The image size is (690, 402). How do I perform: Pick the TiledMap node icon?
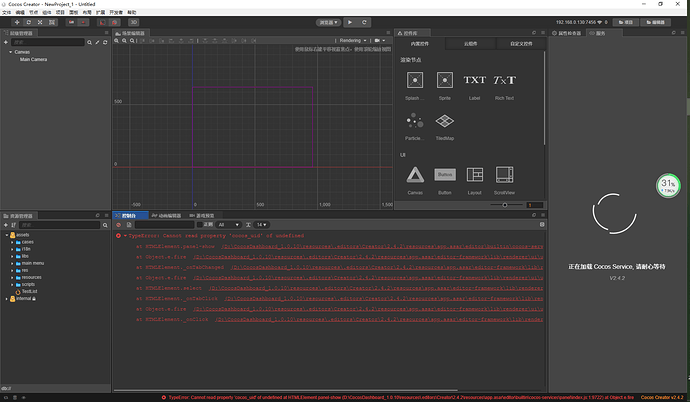point(444,121)
